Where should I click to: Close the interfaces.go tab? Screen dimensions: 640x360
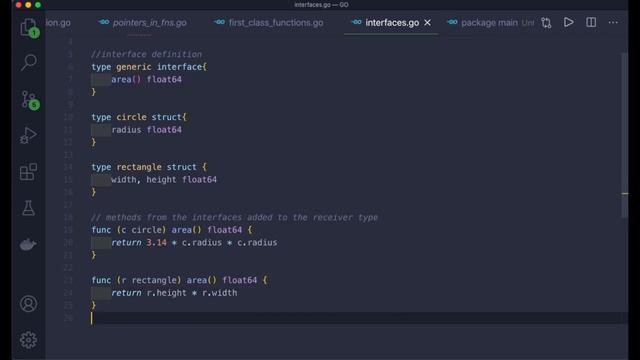click(x=427, y=23)
